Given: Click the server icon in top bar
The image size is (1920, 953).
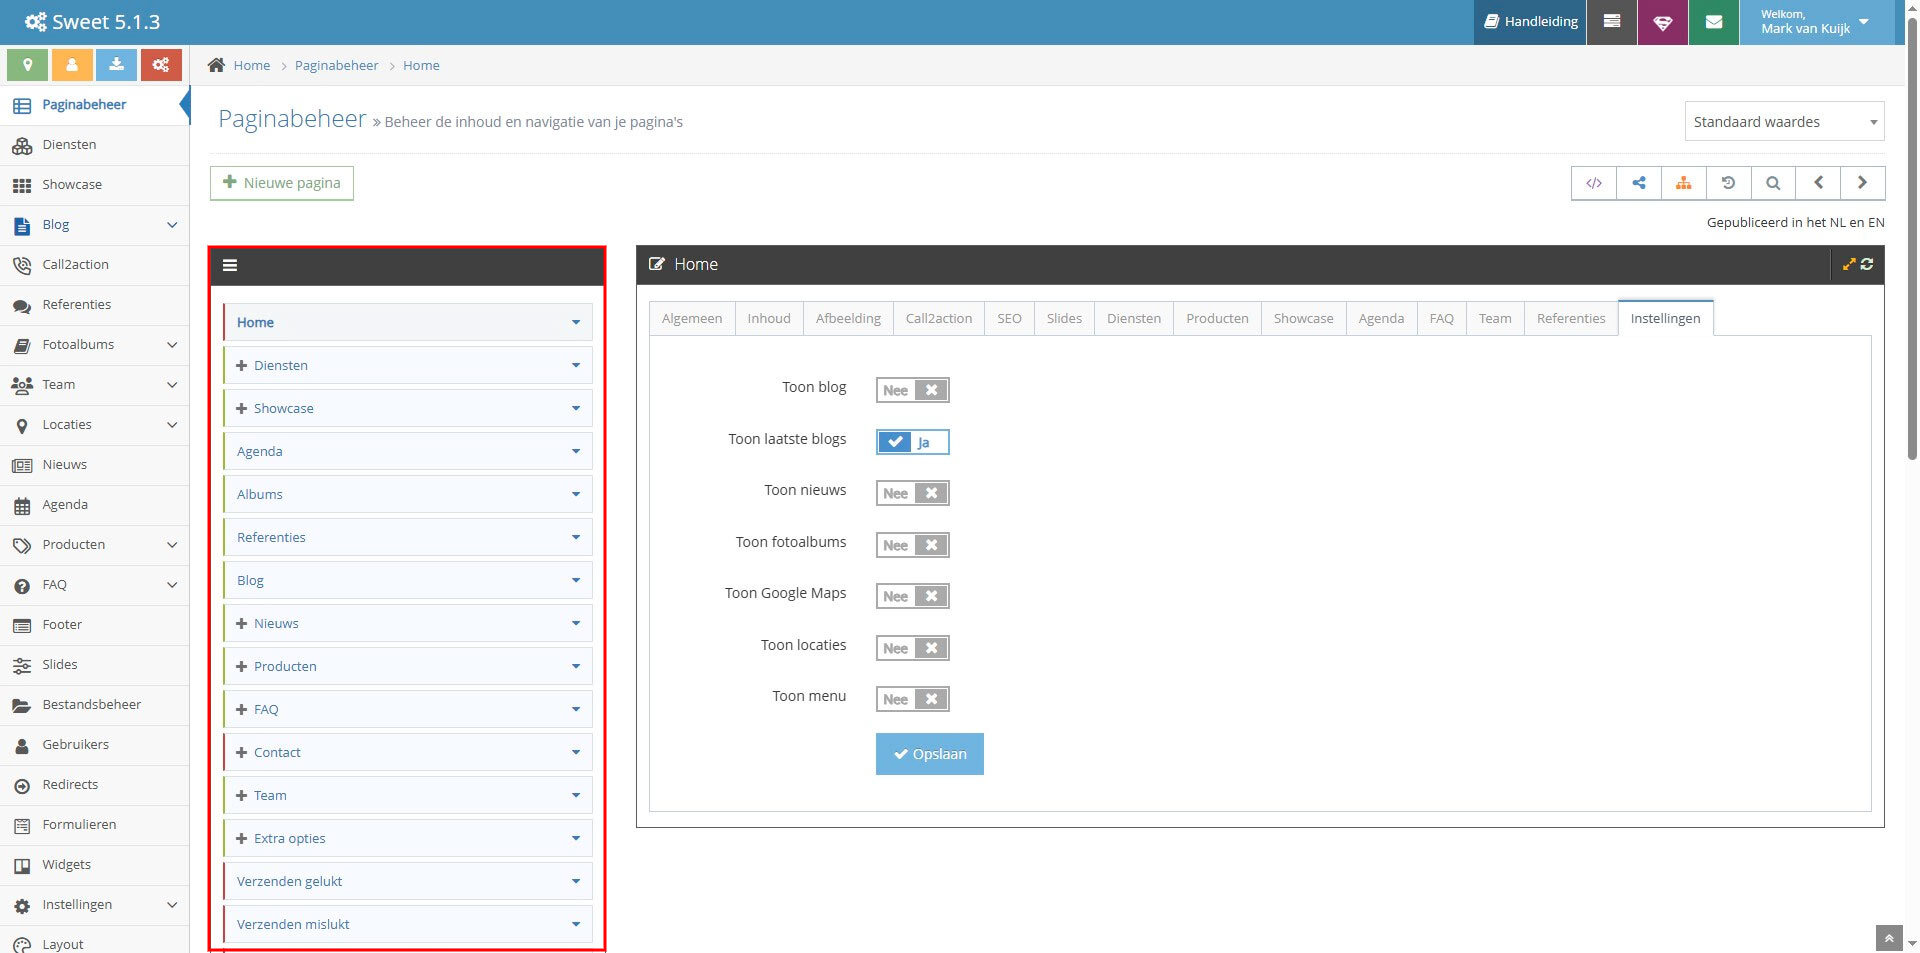Looking at the screenshot, I should click(x=1612, y=22).
